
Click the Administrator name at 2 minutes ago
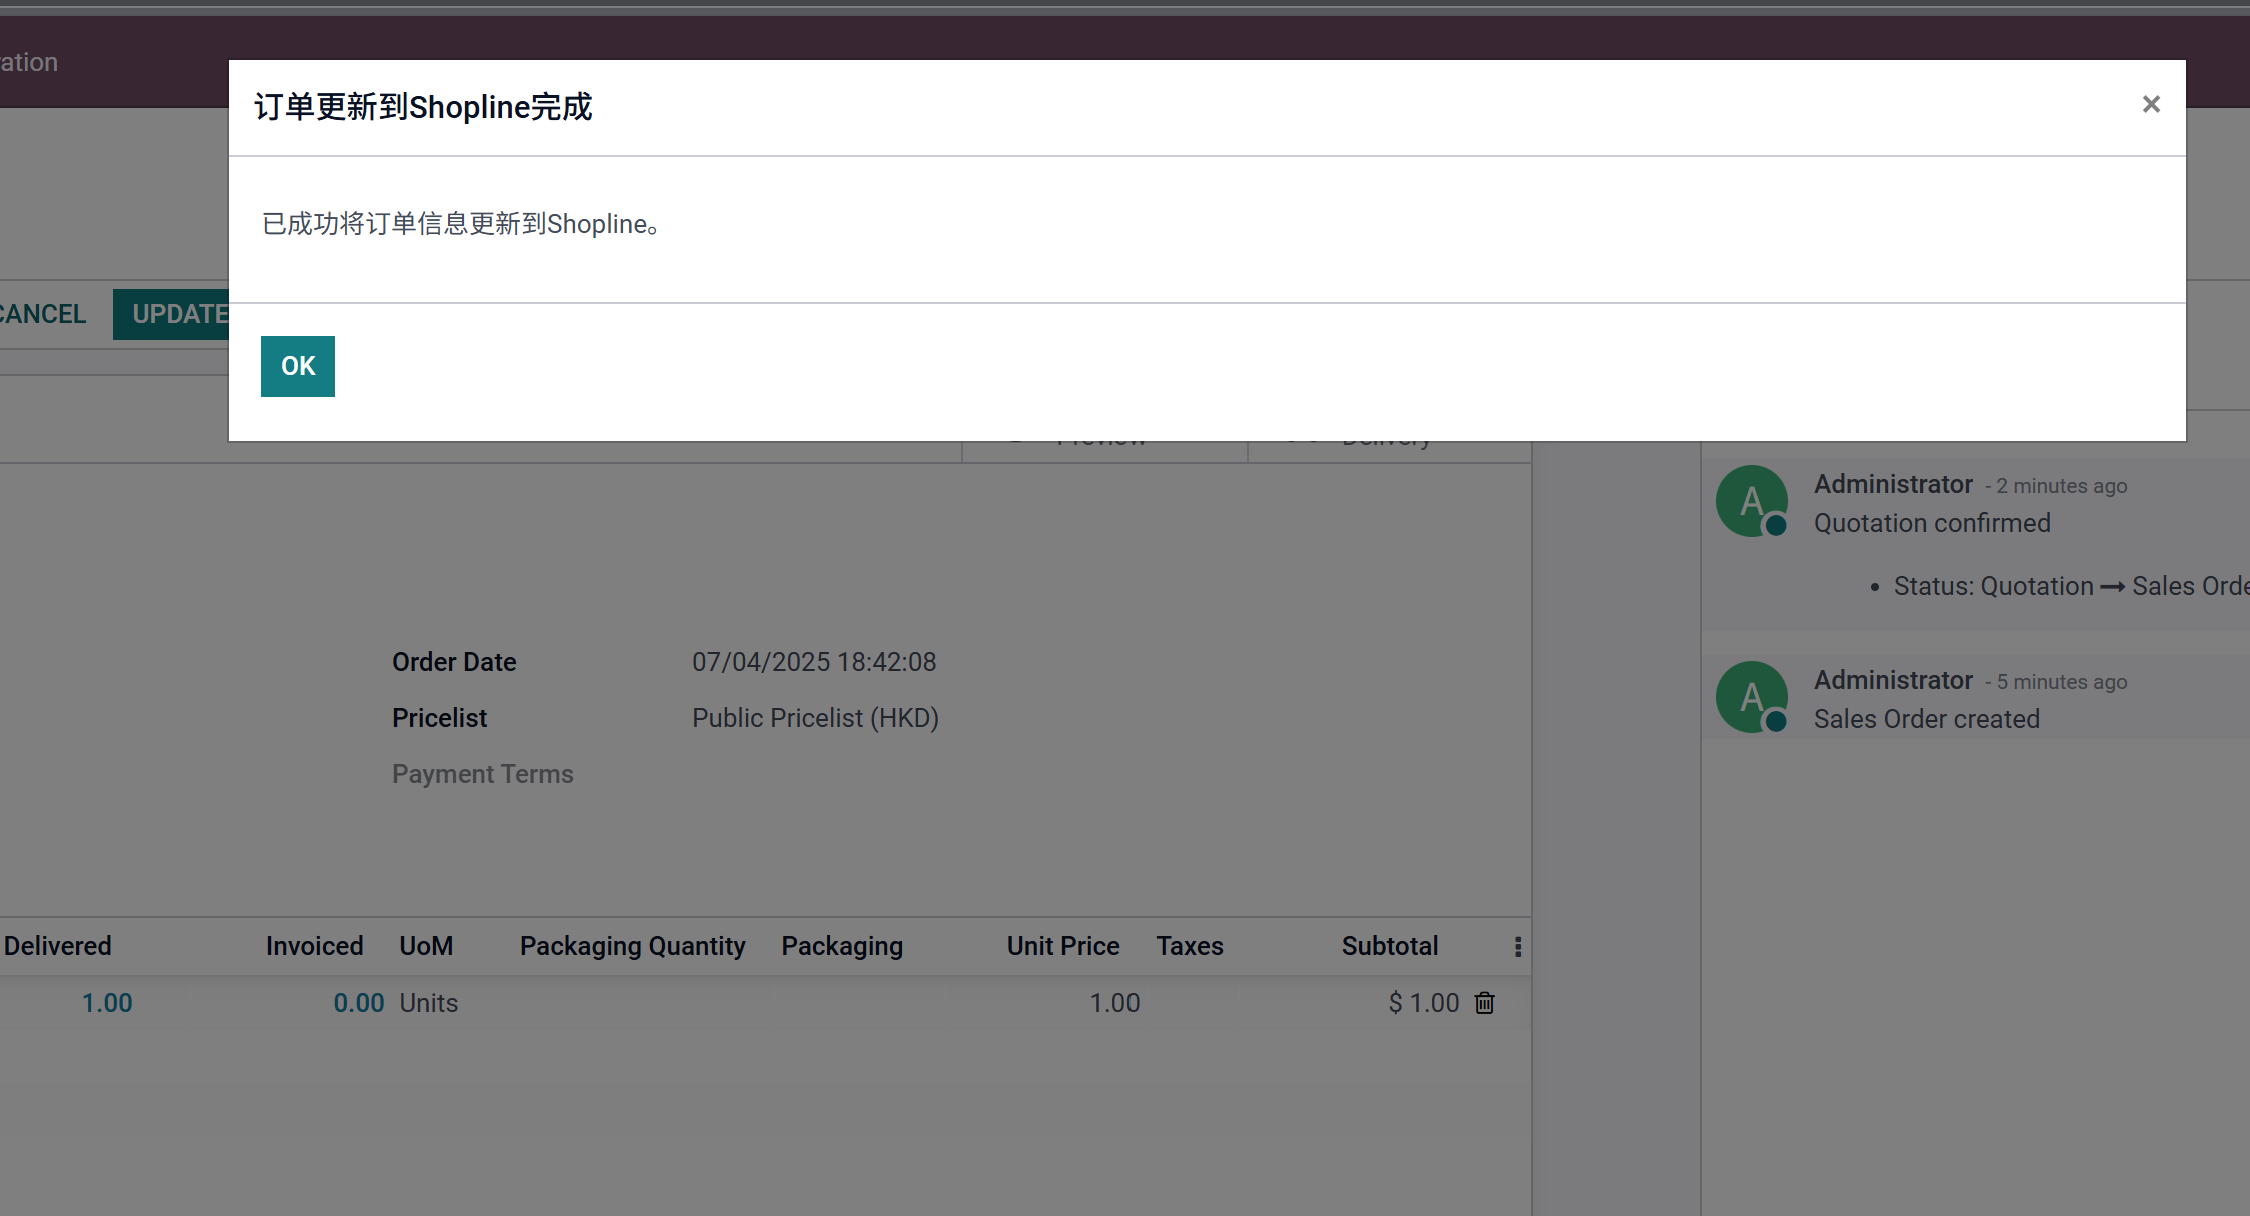point(1893,484)
